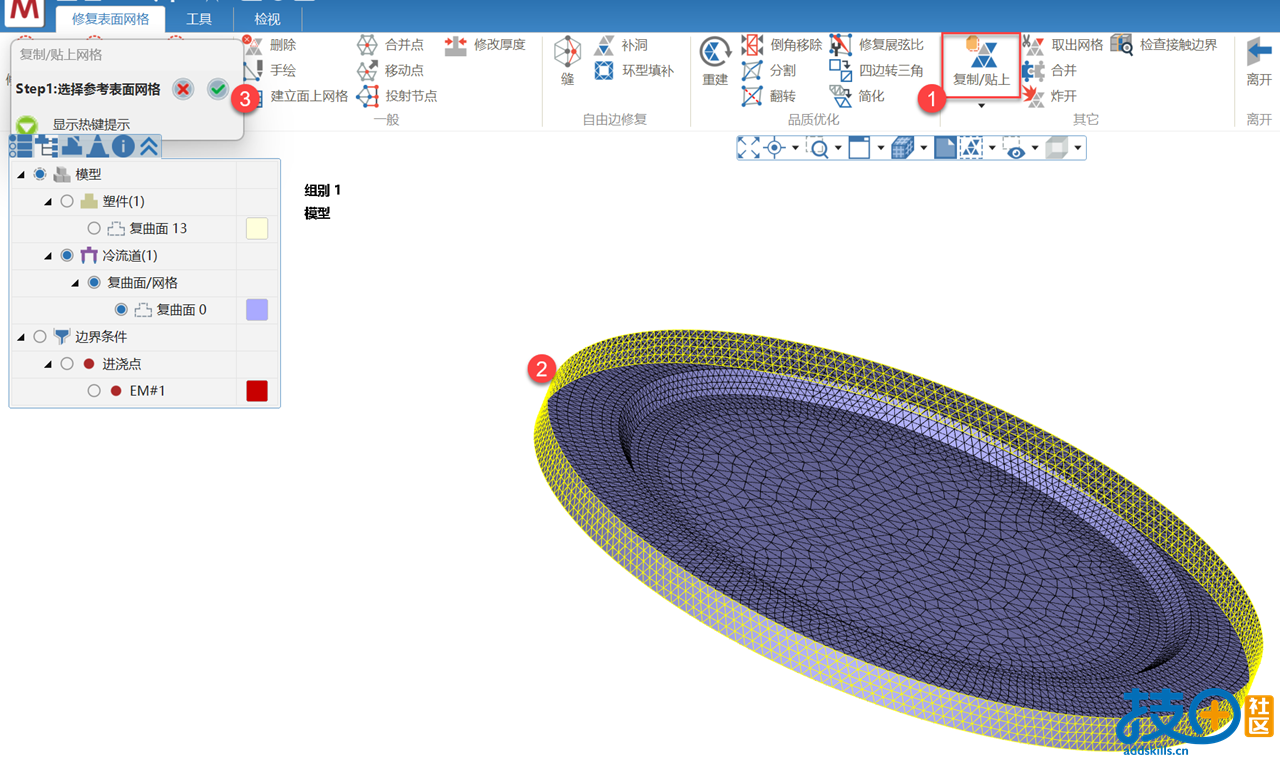Screen dimensions: 1280x762
Task: Collapse the 塑件(1) tree node
Action: (48, 202)
